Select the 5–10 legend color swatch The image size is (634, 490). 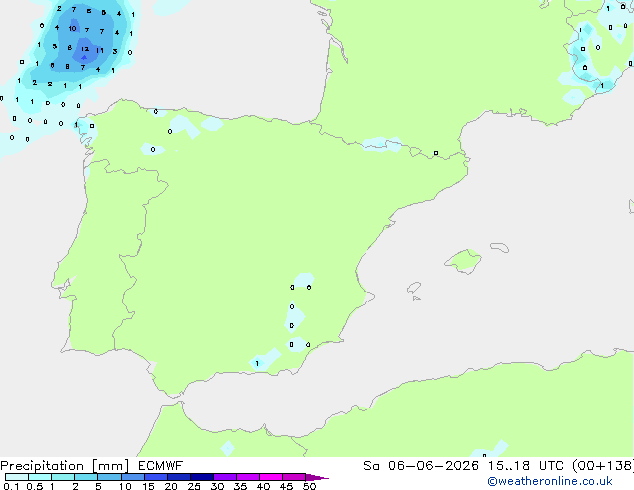click(x=109, y=477)
